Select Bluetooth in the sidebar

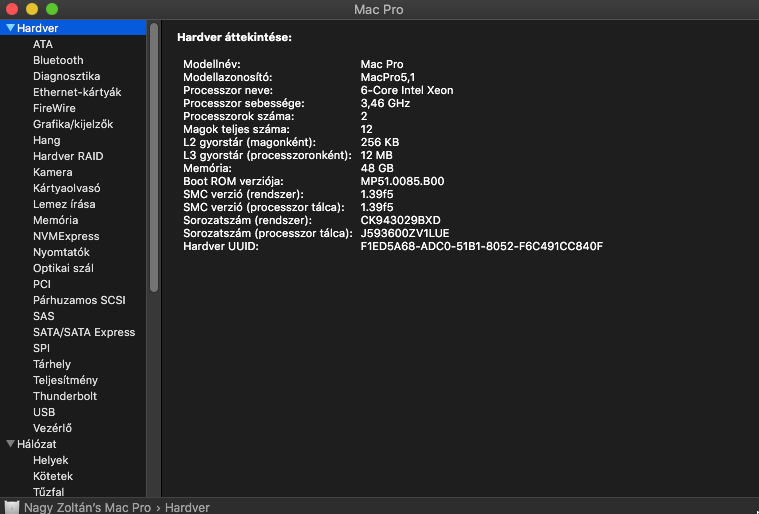[x=58, y=60]
